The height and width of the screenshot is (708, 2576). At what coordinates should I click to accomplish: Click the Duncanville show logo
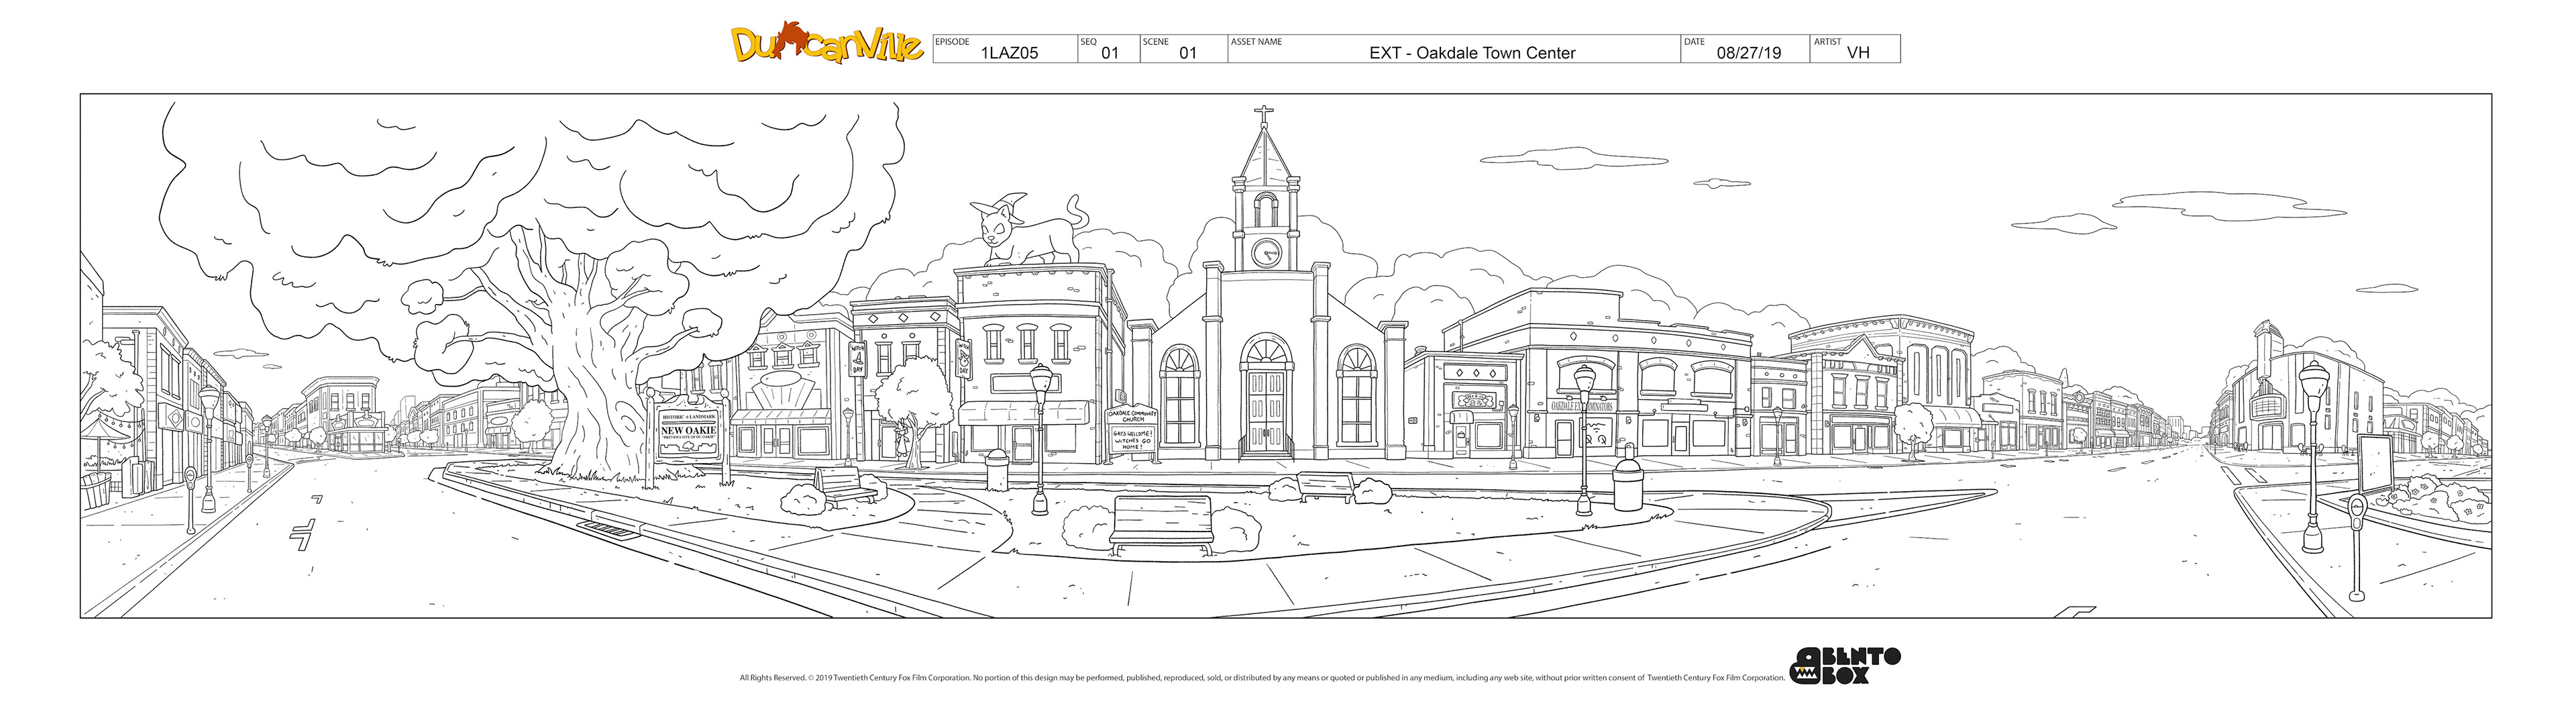(827, 43)
